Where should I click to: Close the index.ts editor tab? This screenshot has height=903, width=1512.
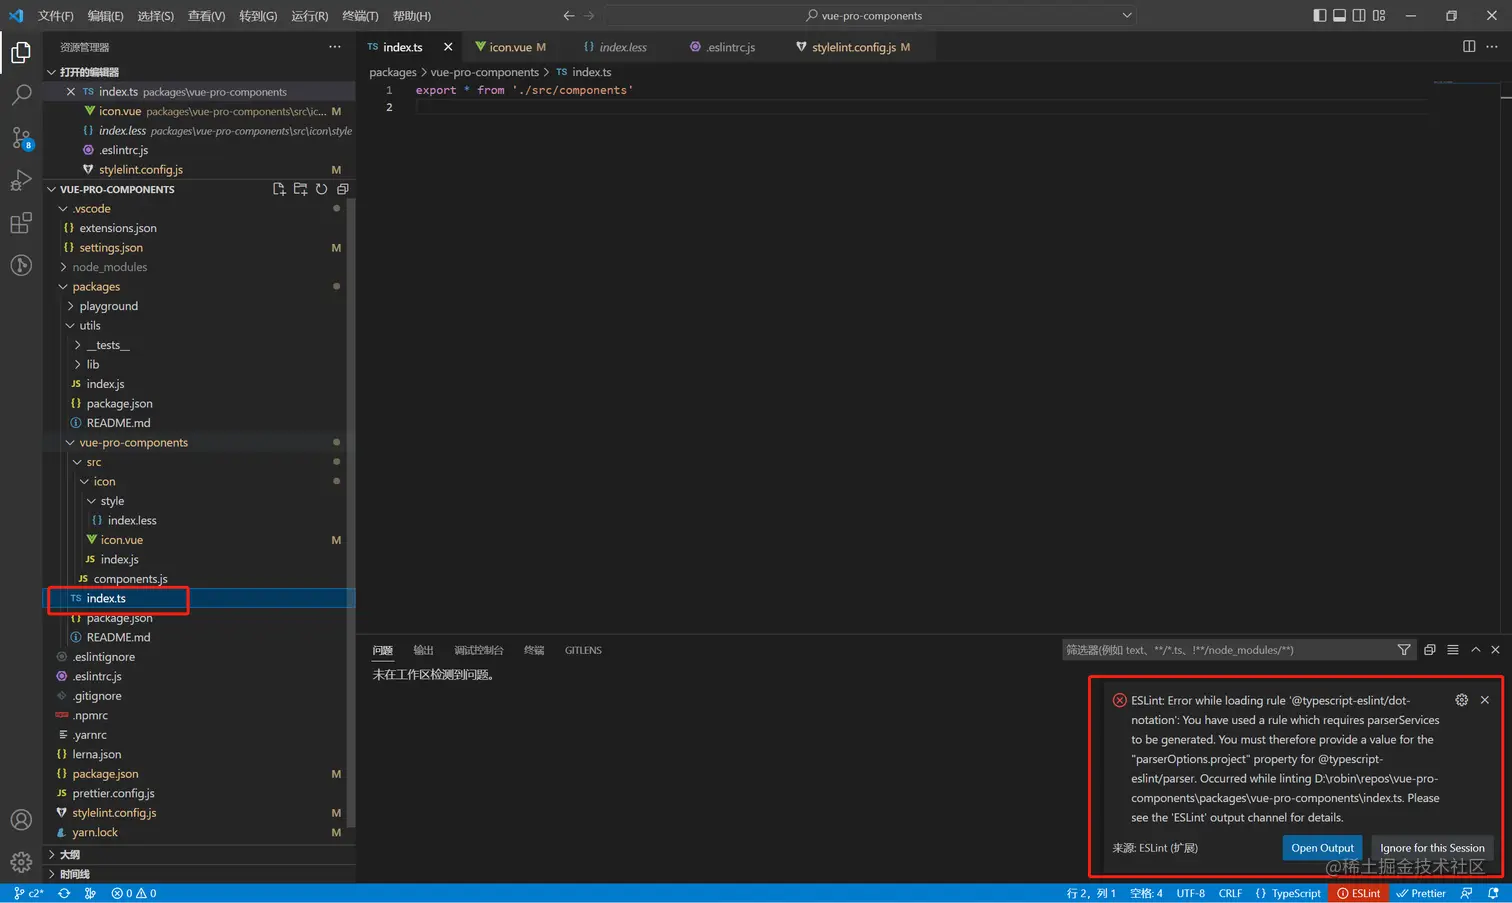coord(448,47)
